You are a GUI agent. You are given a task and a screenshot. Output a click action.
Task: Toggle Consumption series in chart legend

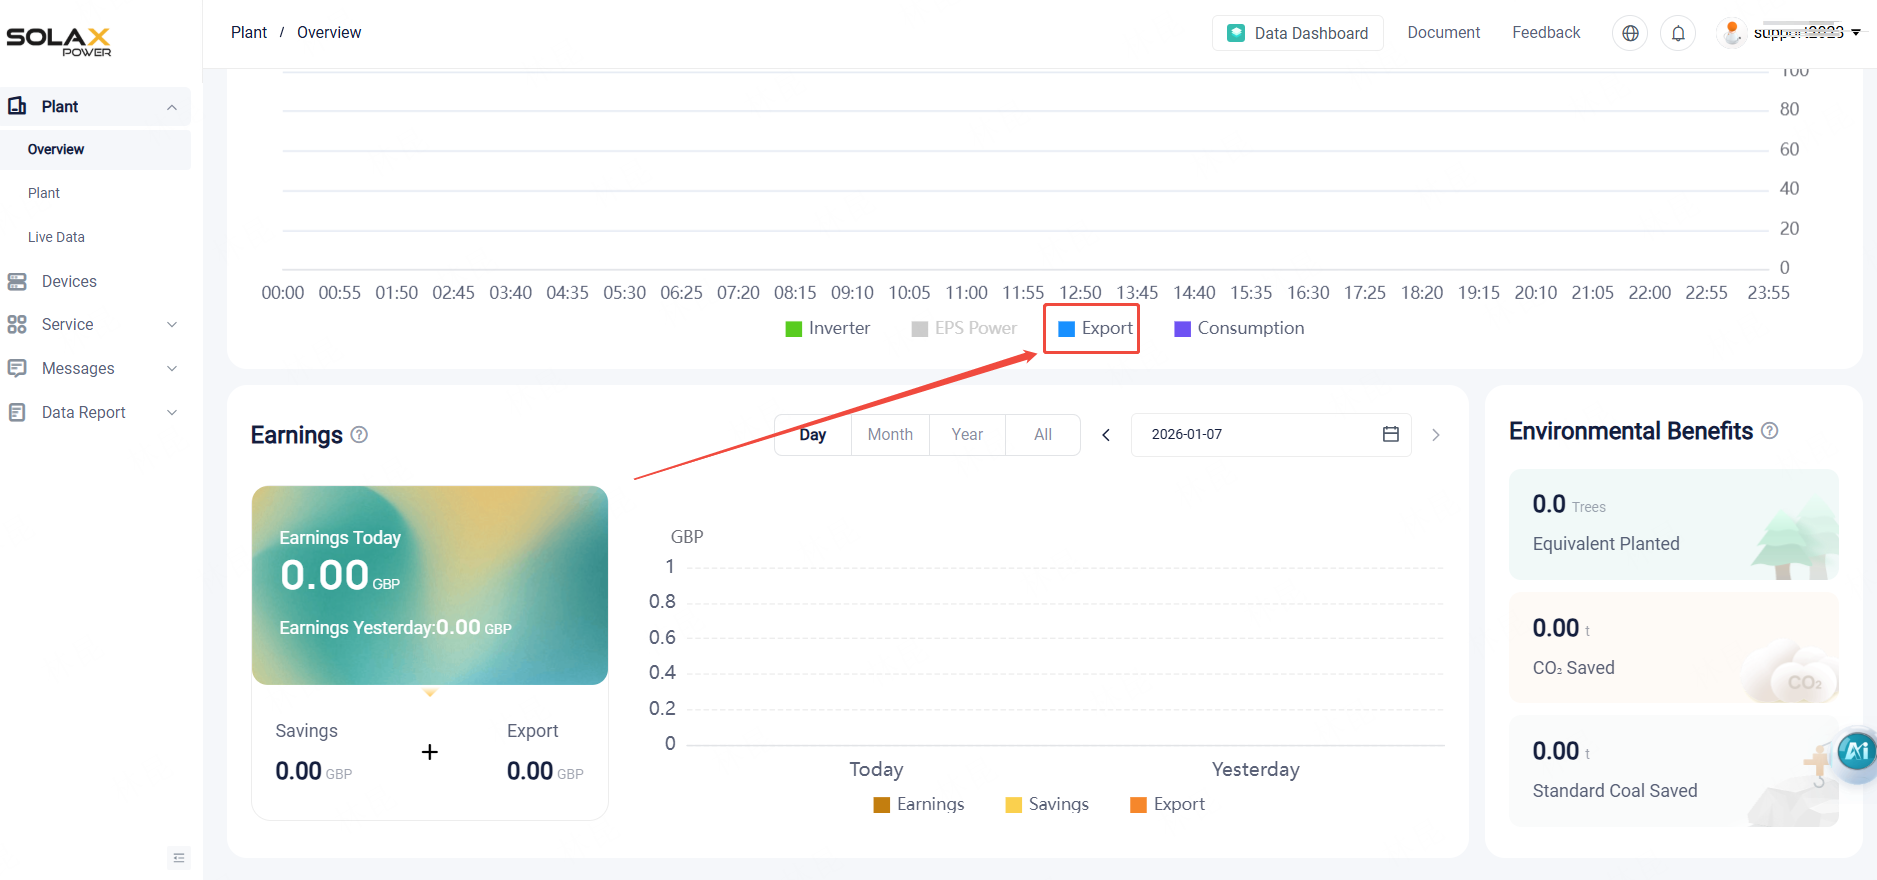(1239, 328)
